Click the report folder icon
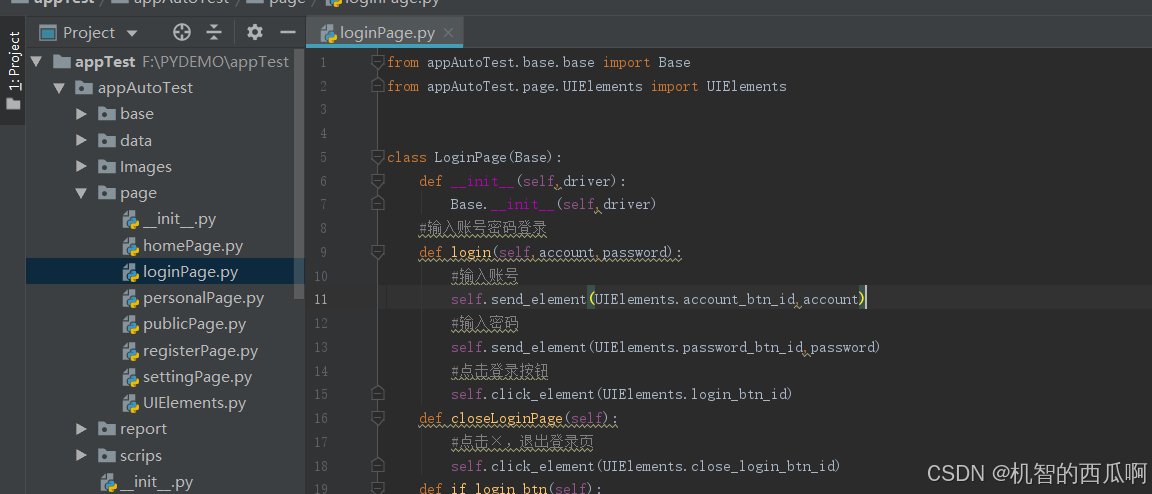The image size is (1152, 494). (x=107, y=429)
